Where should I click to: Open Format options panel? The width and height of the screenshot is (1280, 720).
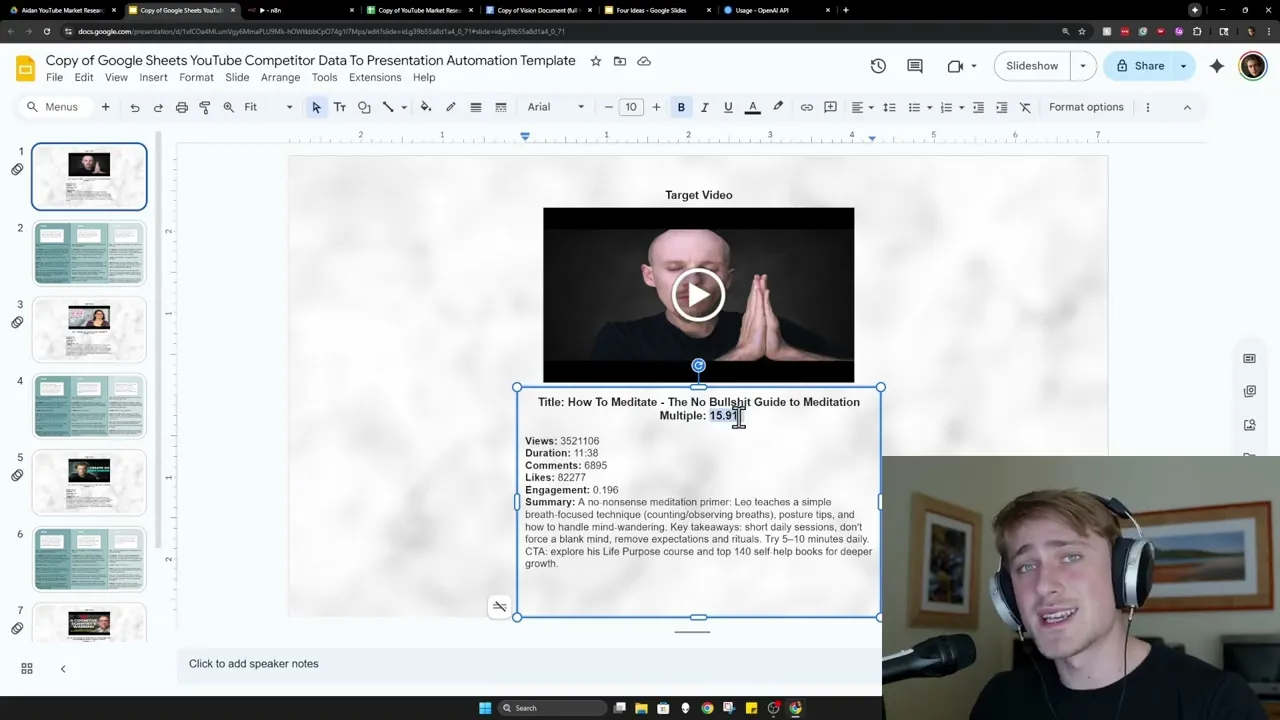(1086, 107)
